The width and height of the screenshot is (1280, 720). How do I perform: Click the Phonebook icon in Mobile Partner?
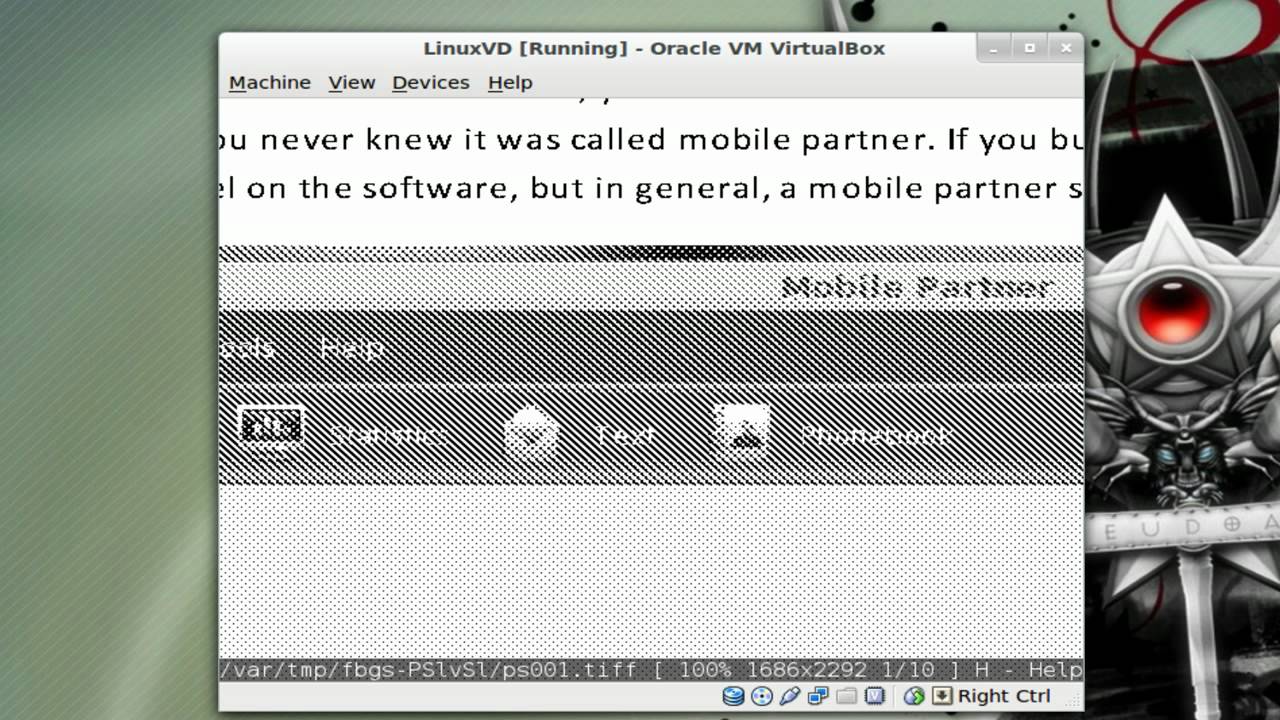(744, 430)
